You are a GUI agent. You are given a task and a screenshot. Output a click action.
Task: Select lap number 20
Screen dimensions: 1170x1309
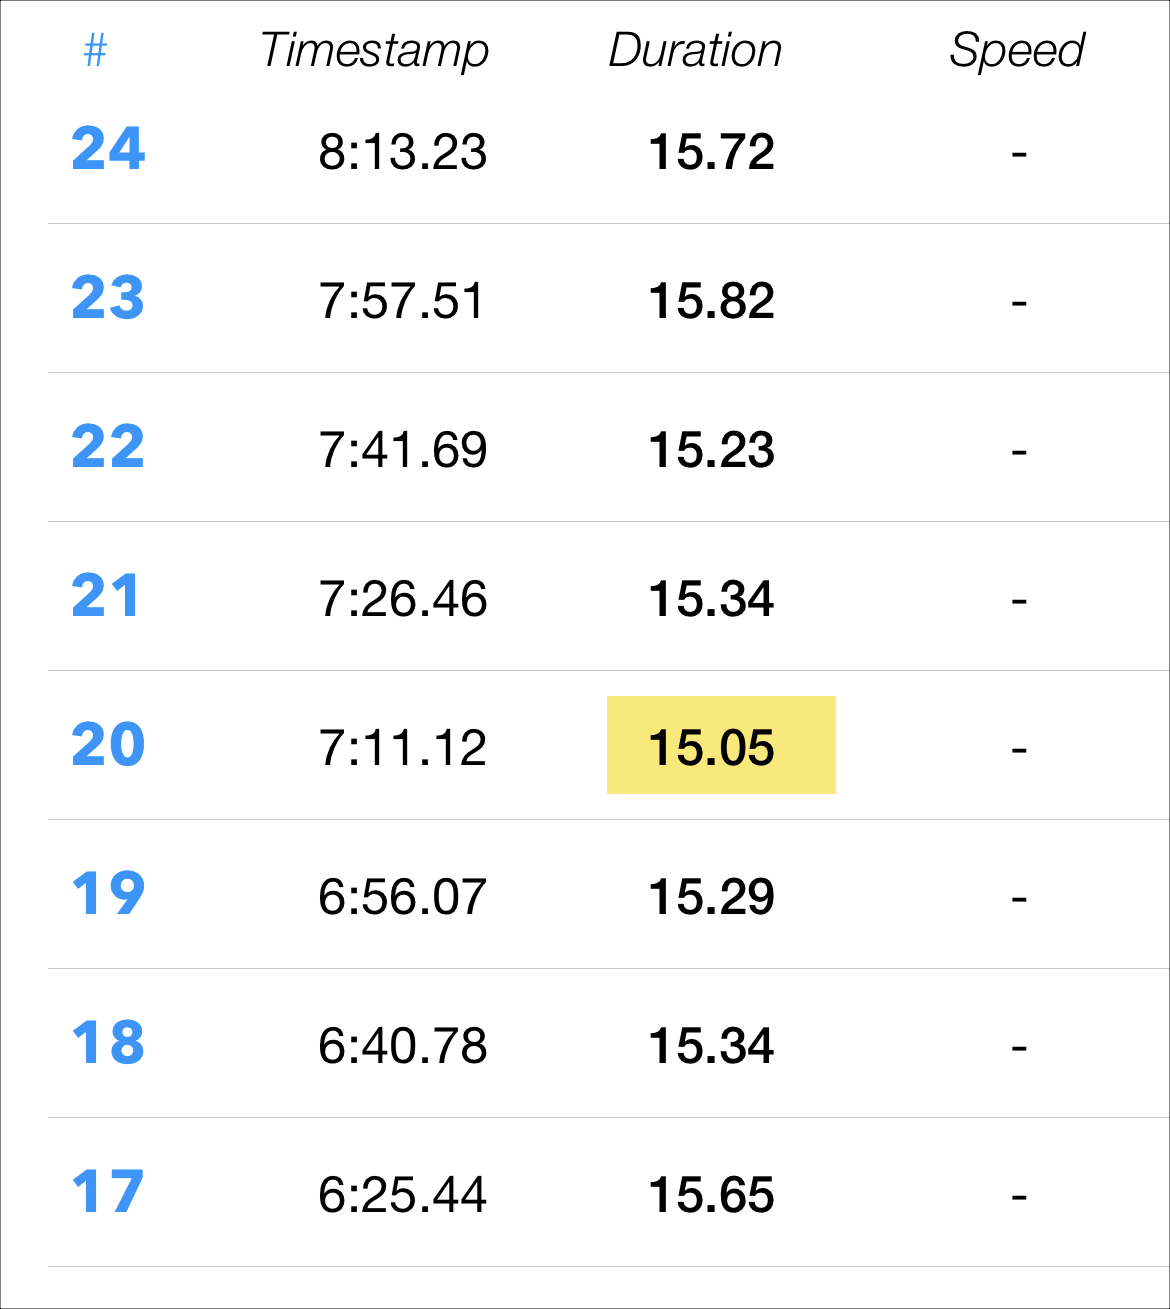pos(108,745)
